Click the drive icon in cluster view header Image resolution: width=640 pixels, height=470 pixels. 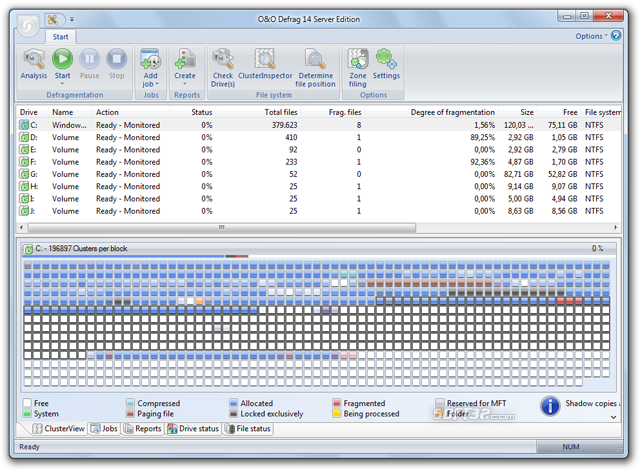[x=28, y=248]
